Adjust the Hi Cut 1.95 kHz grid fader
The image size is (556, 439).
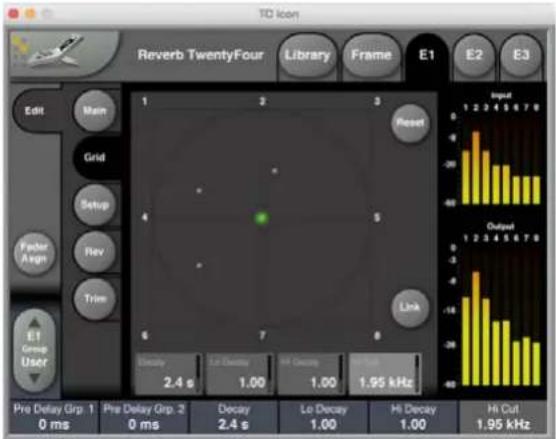click(x=385, y=374)
